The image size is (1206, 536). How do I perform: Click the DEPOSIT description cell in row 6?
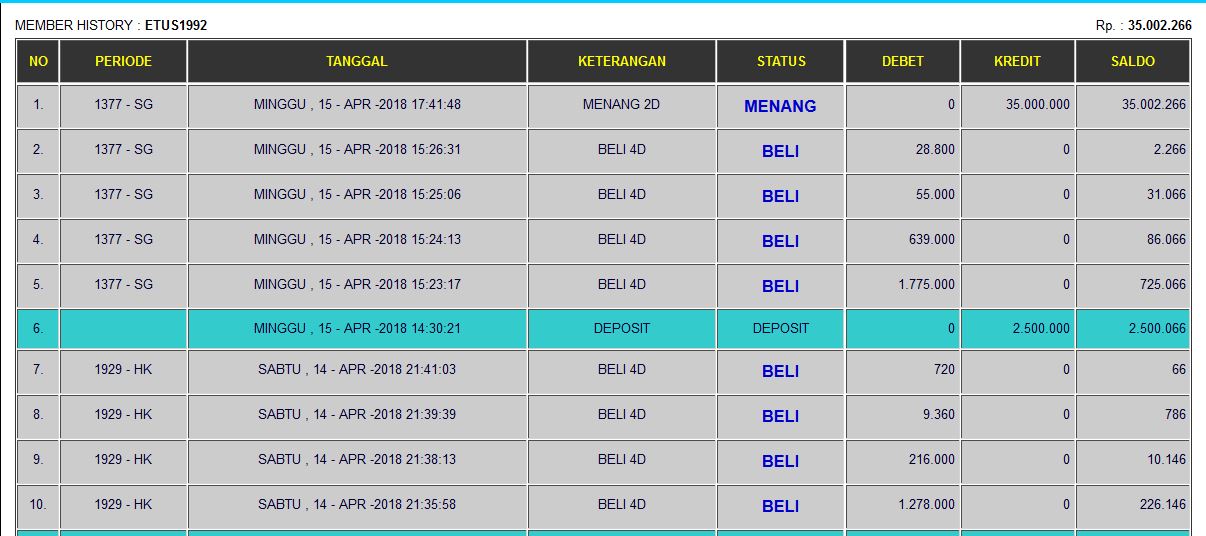(622, 328)
